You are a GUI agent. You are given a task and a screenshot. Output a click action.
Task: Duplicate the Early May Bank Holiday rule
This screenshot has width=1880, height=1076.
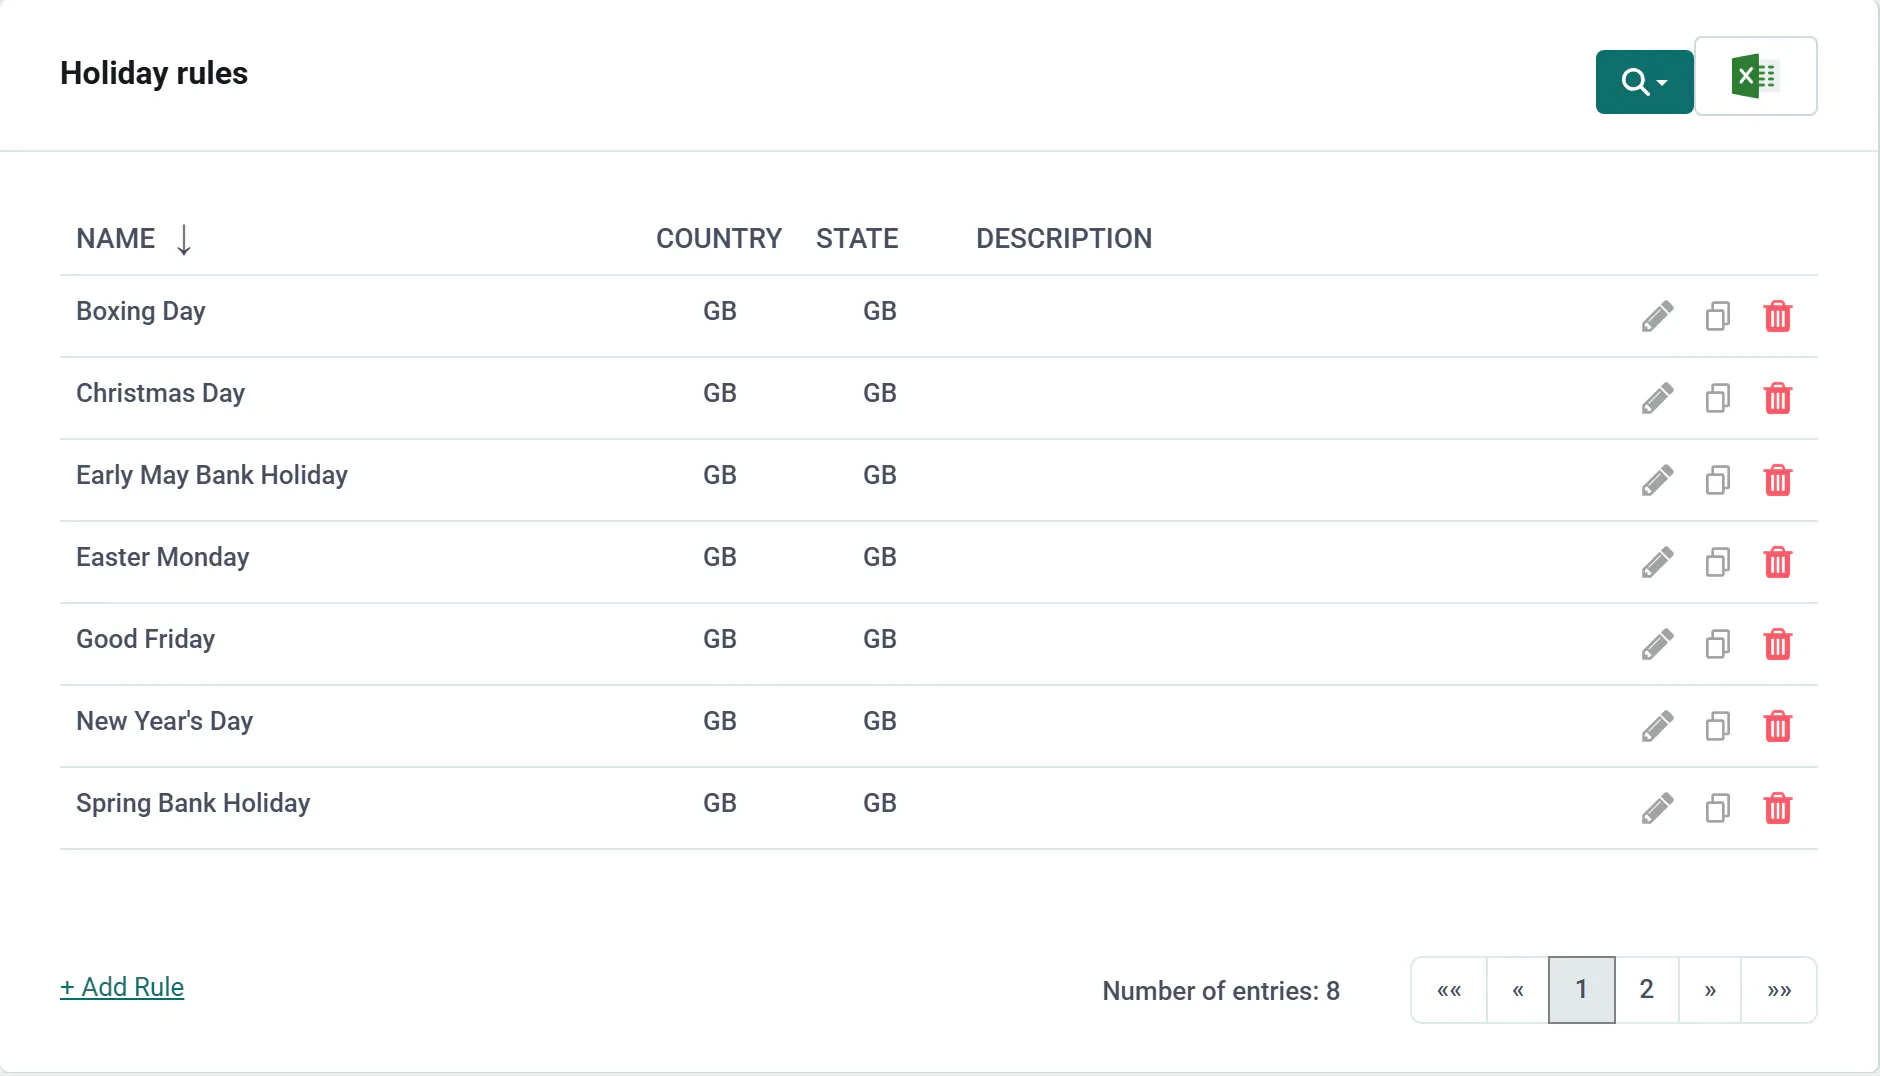[x=1718, y=480]
